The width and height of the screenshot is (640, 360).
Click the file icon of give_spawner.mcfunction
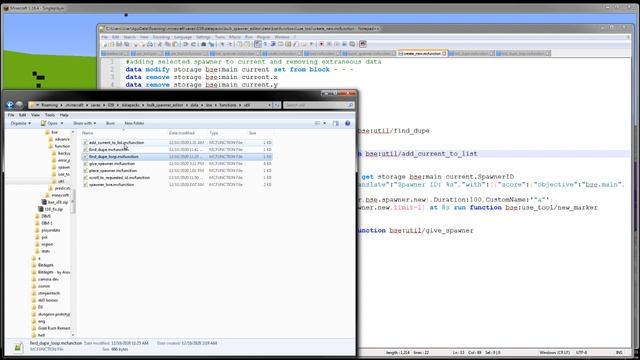pos(85,164)
